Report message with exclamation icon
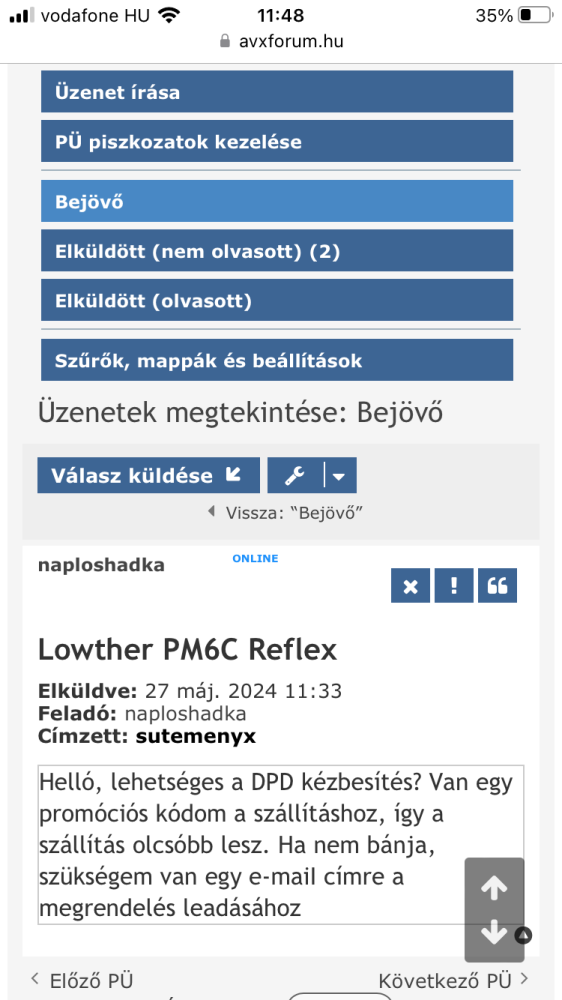This screenshot has height=1000, width=562. click(454, 585)
